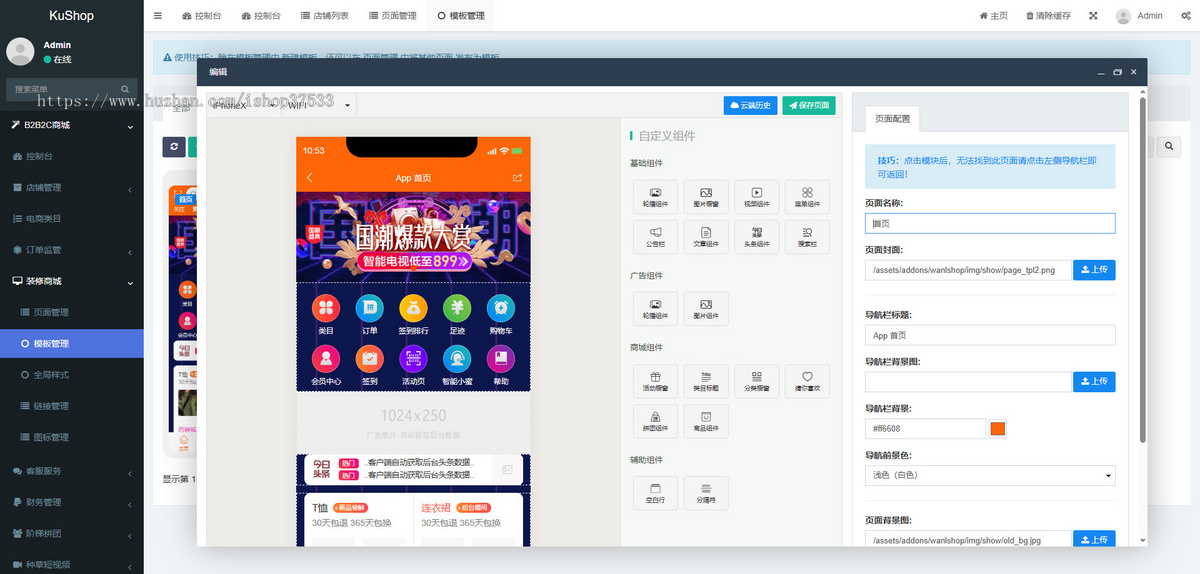1200x574 pixels.
Task: Add the 商品组件 product component
Action: (x=706, y=421)
